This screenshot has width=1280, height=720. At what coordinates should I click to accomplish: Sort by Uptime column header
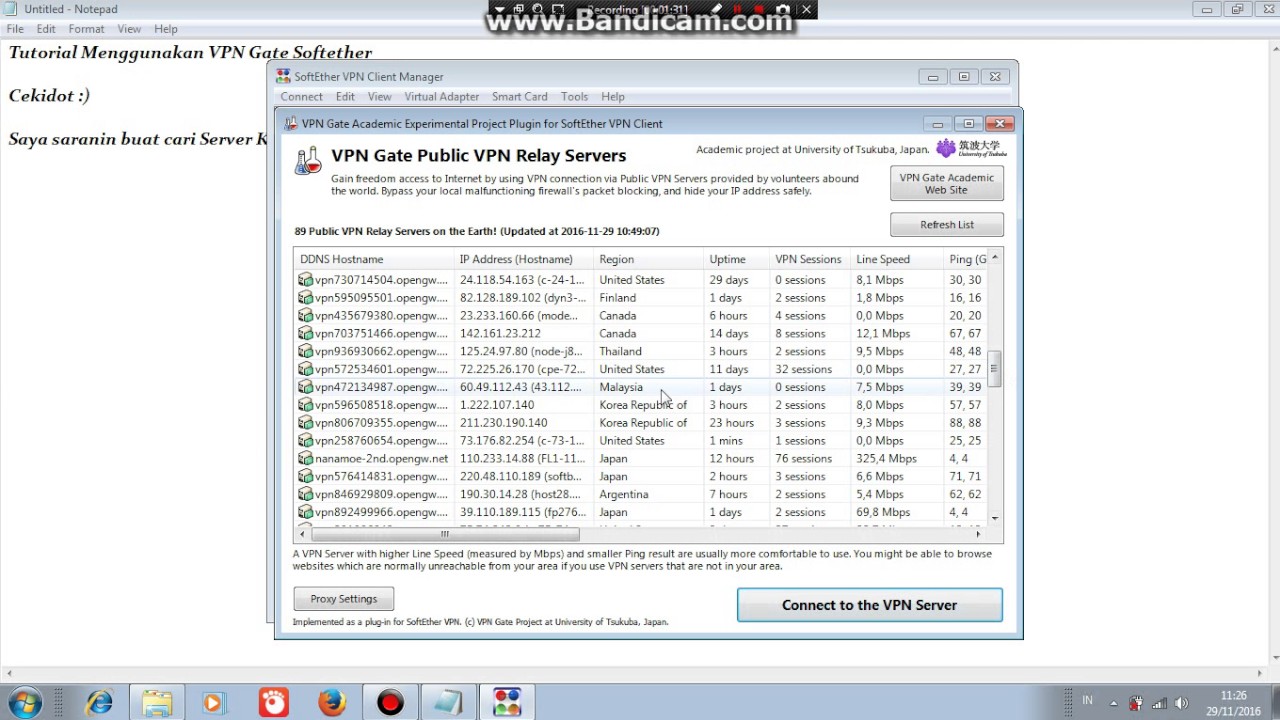[736, 259]
